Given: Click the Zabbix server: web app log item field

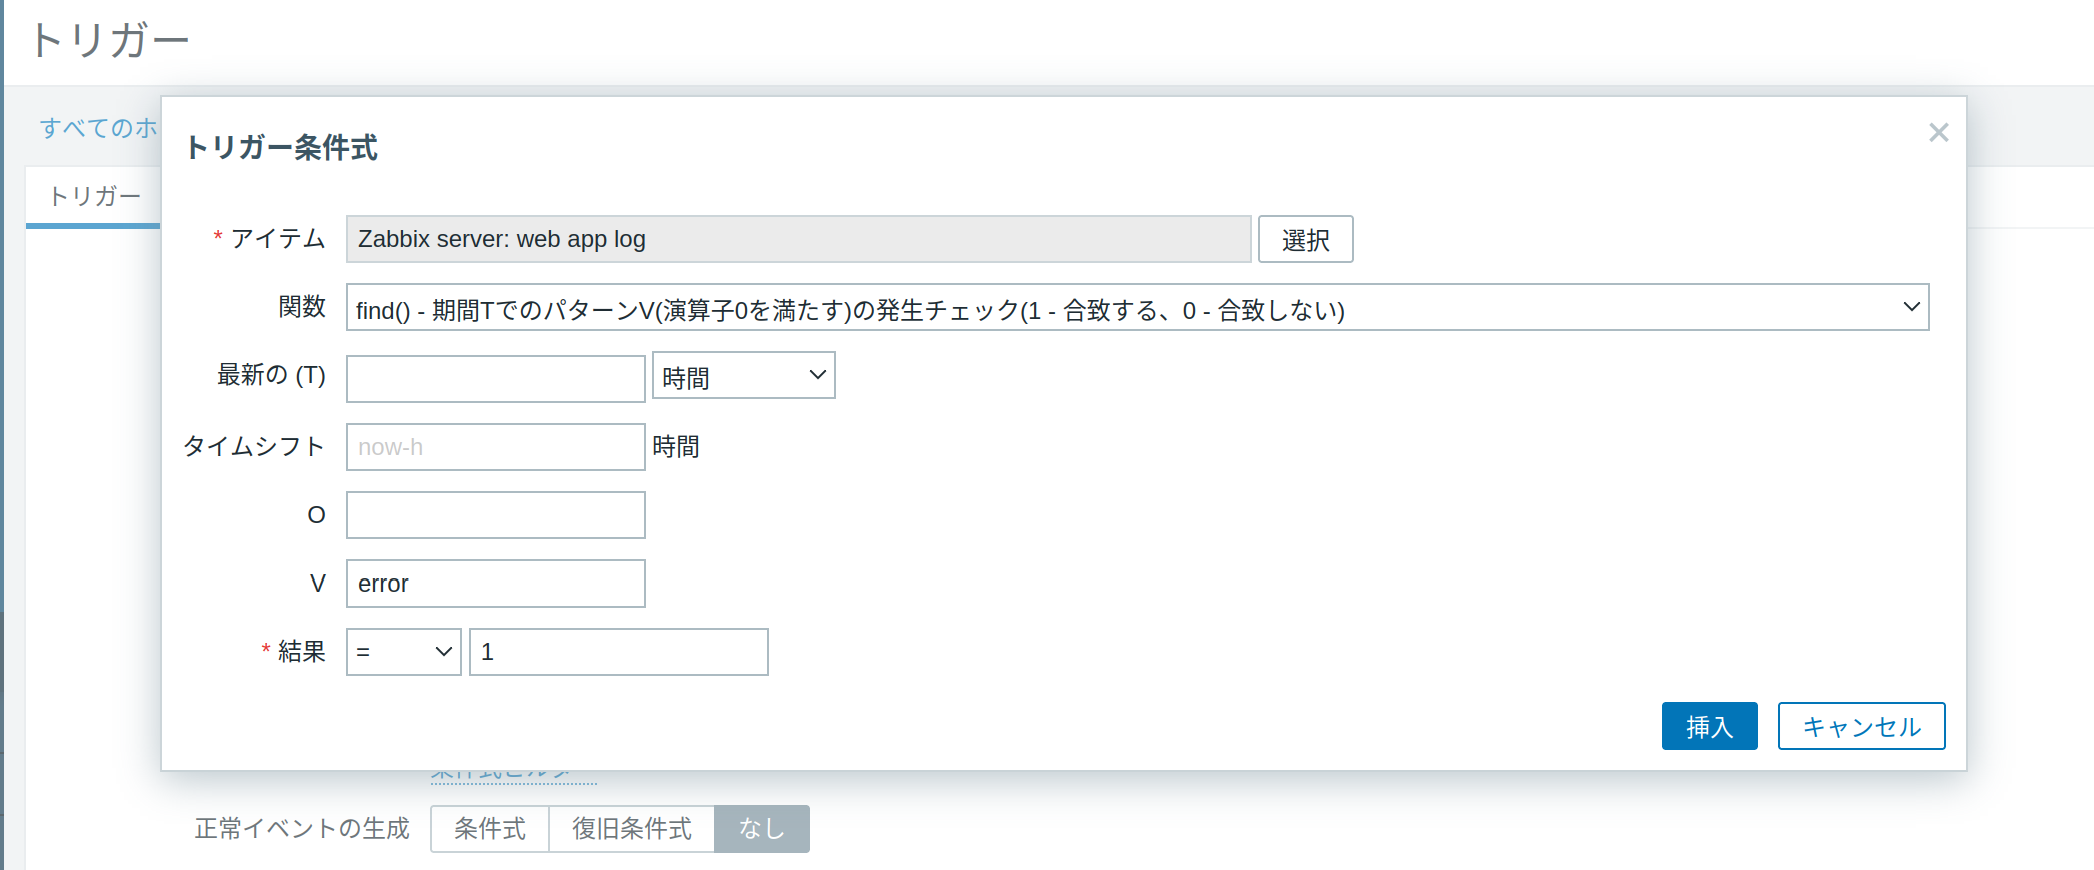Looking at the screenshot, I should [798, 240].
